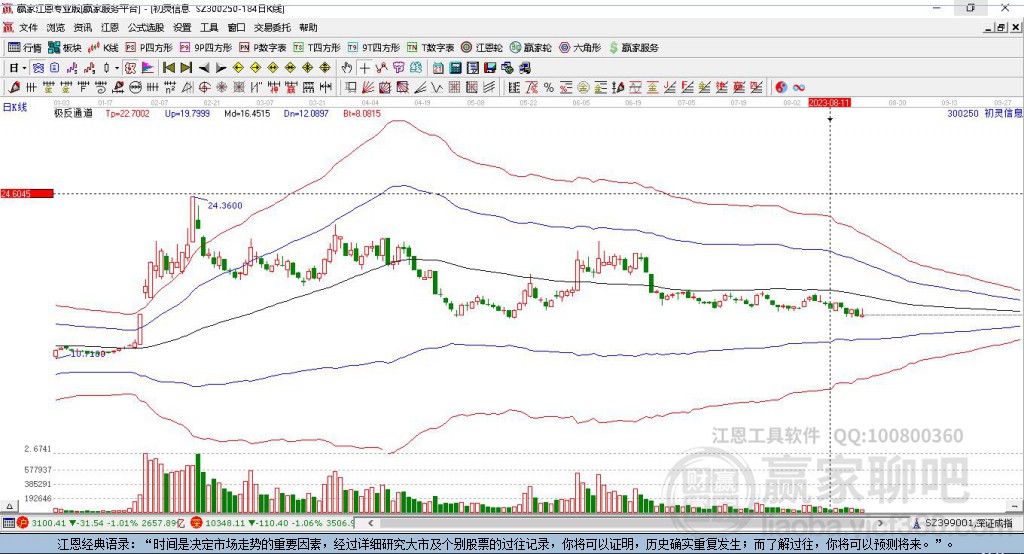Open the P数字表 tool
Screen dimensions: 1024x554
tap(263, 48)
